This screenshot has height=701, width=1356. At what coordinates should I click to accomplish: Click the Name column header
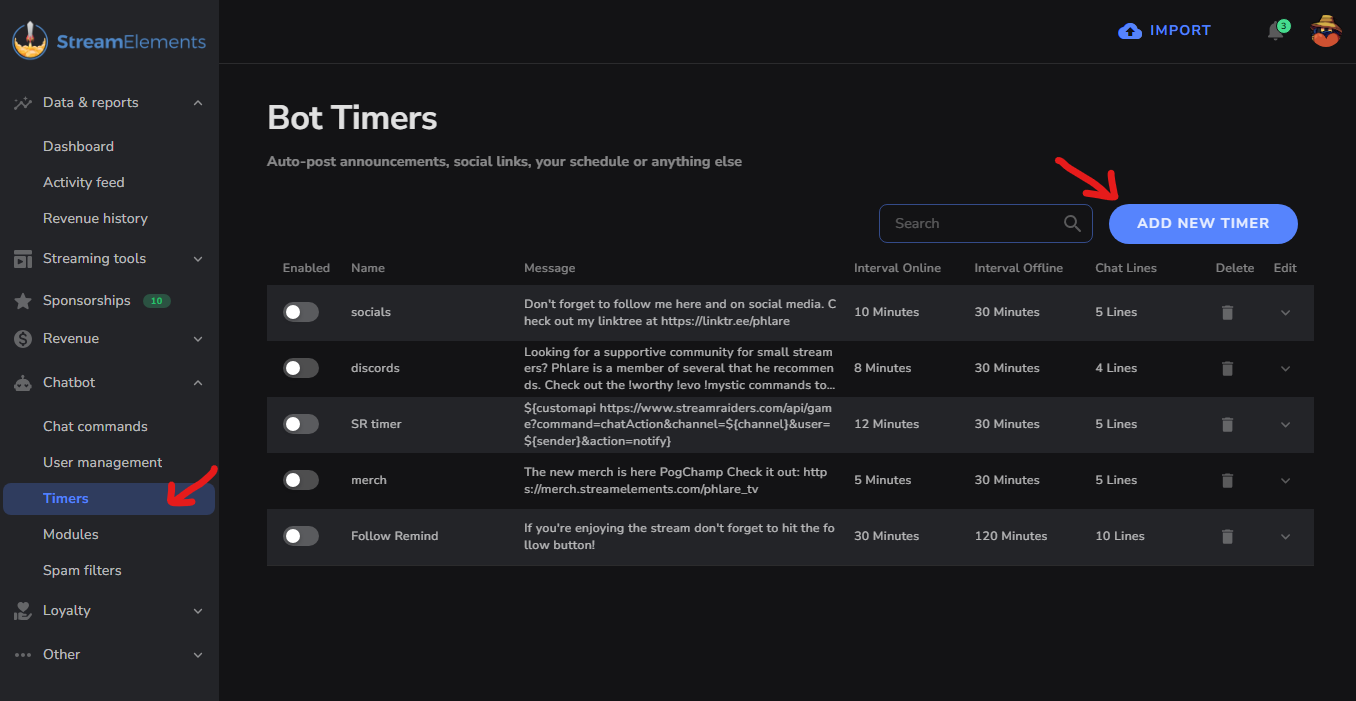pos(368,268)
